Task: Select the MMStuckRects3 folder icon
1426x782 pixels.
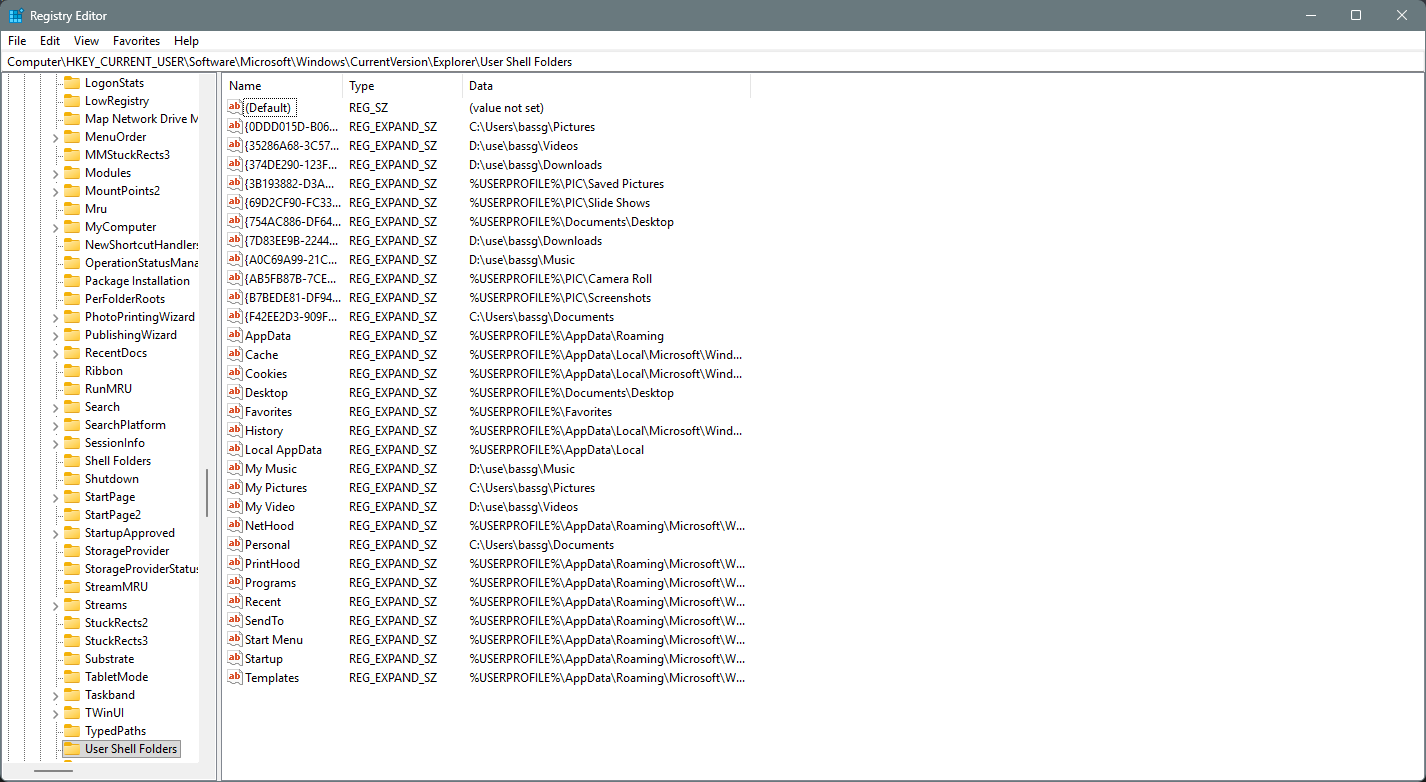Action: point(72,155)
